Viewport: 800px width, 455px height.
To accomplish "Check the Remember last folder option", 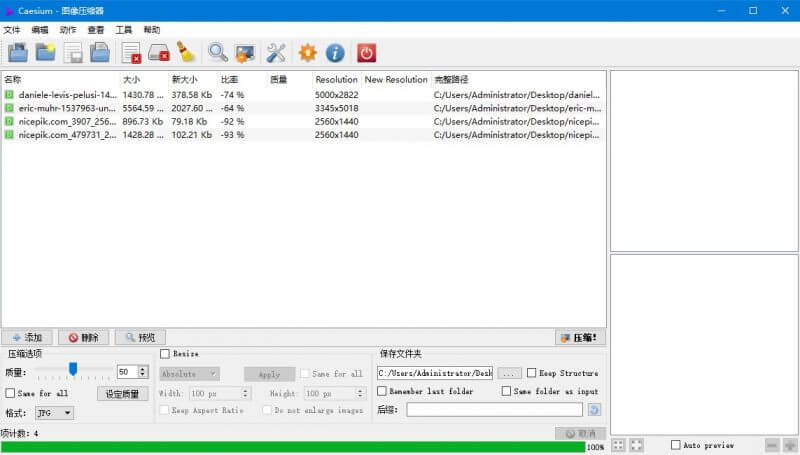I will 383,391.
